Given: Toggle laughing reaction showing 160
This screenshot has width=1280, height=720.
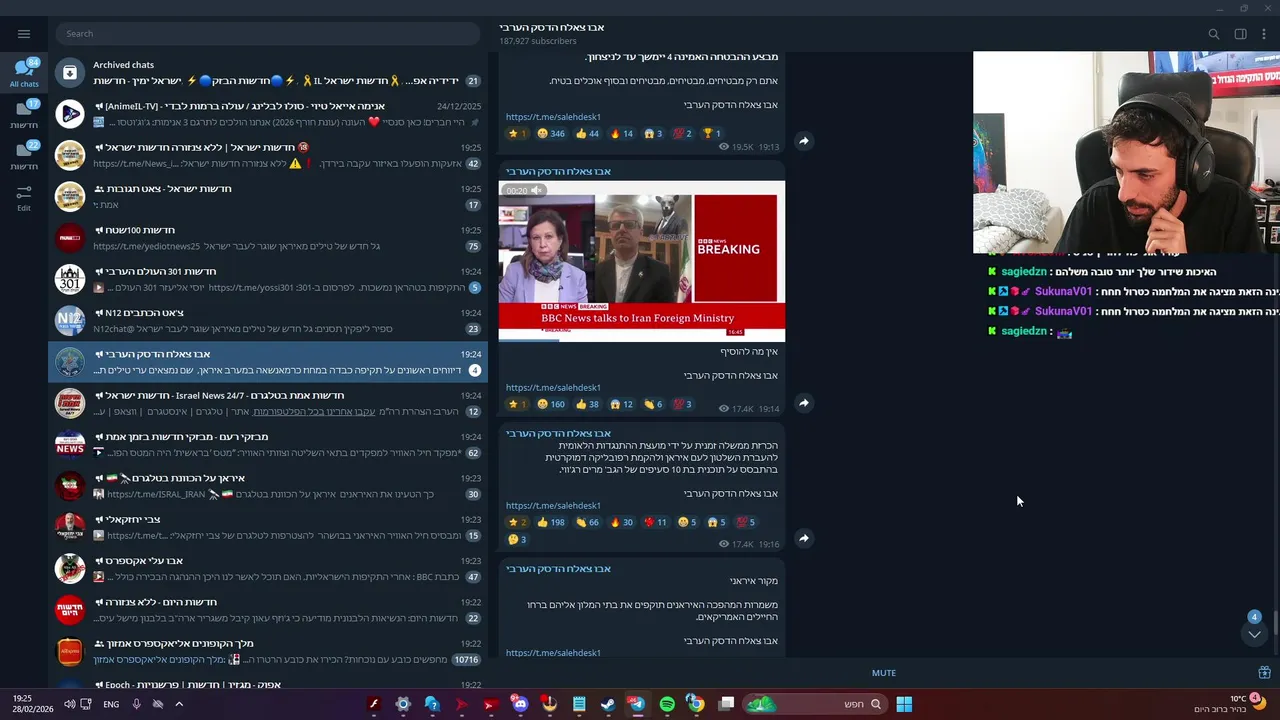Looking at the screenshot, I should (x=551, y=404).
